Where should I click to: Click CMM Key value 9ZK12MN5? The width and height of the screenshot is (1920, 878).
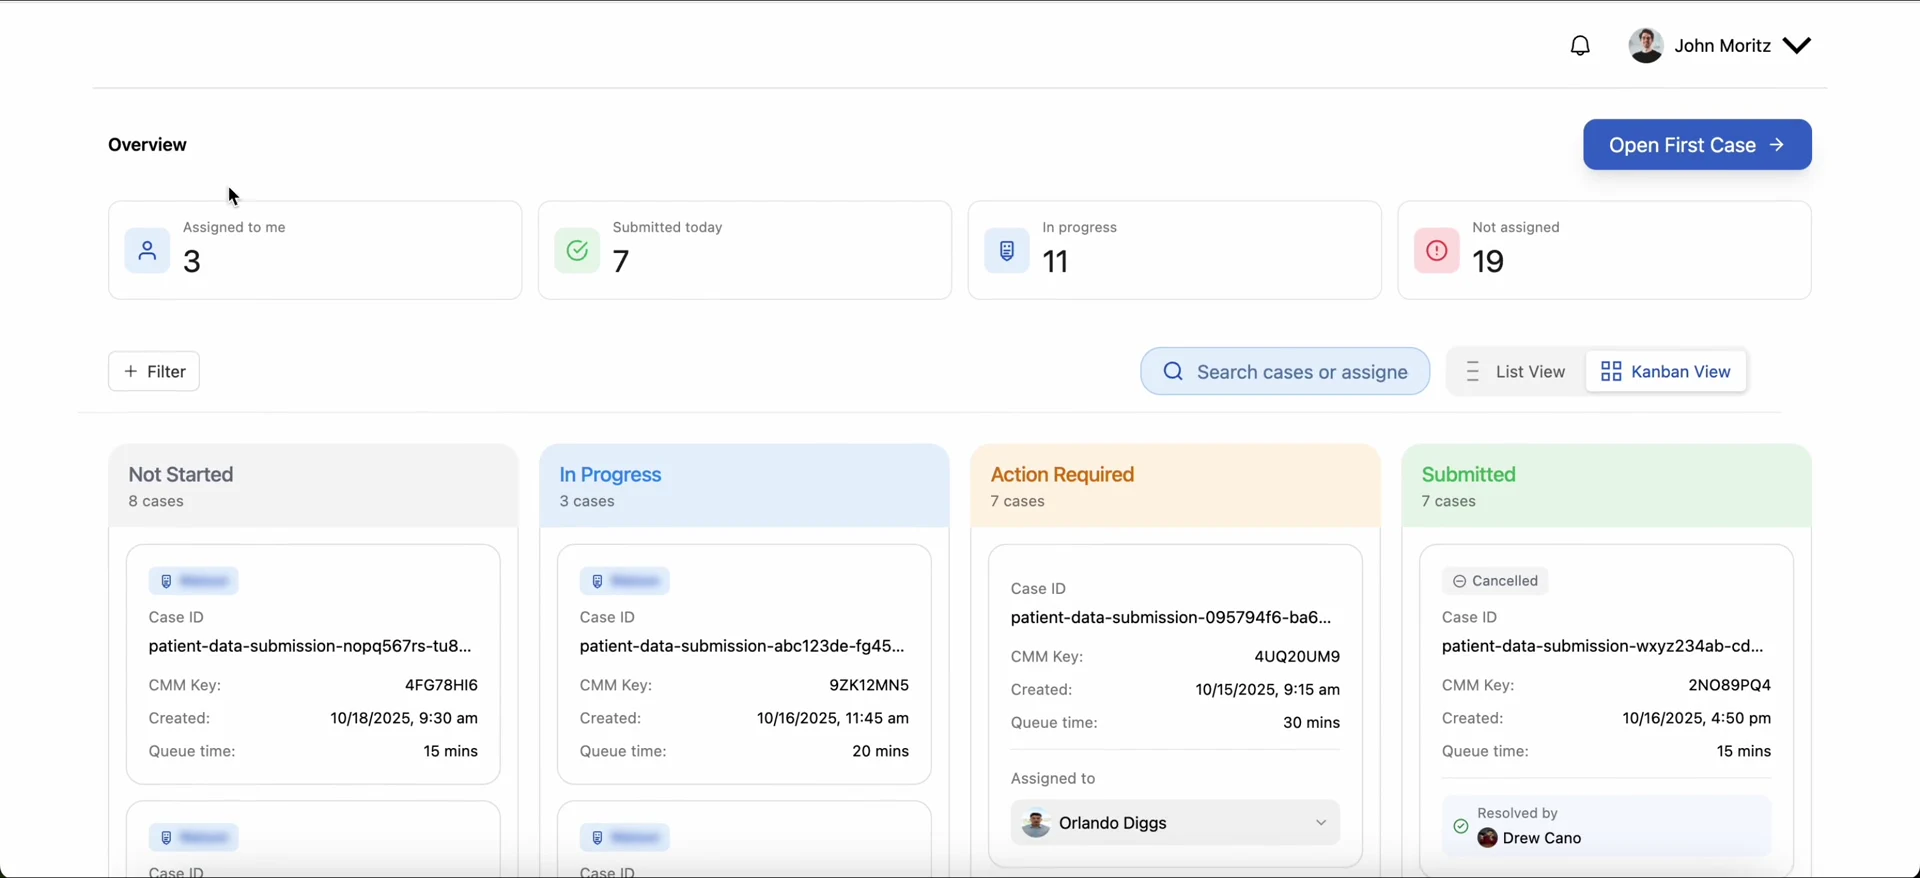pos(869,685)
